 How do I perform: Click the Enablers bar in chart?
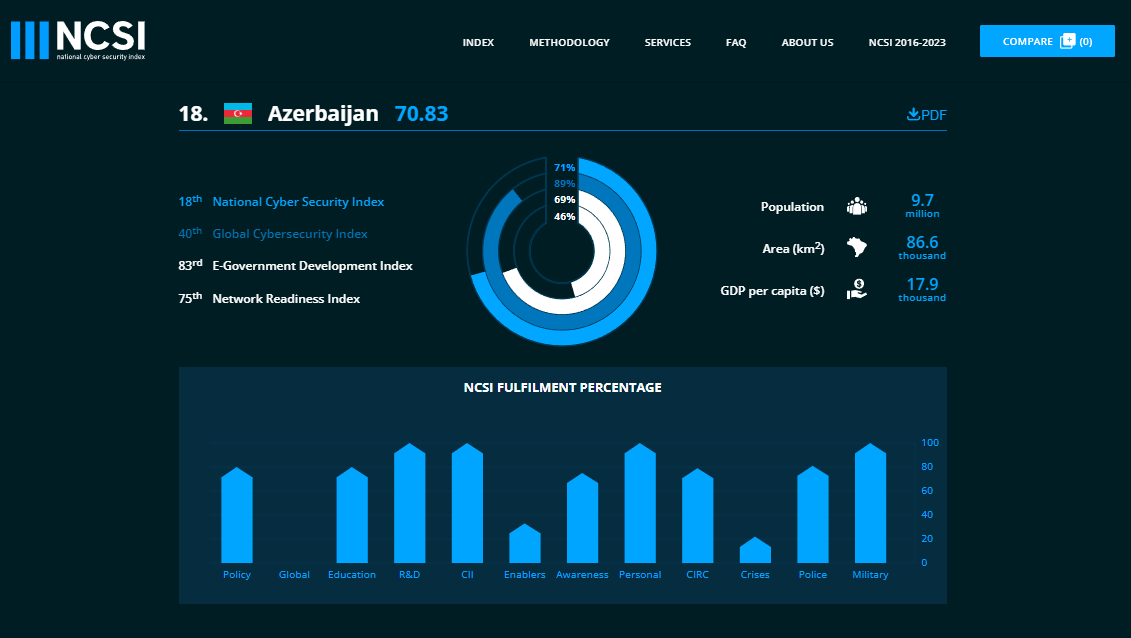(x=525, y=544)
